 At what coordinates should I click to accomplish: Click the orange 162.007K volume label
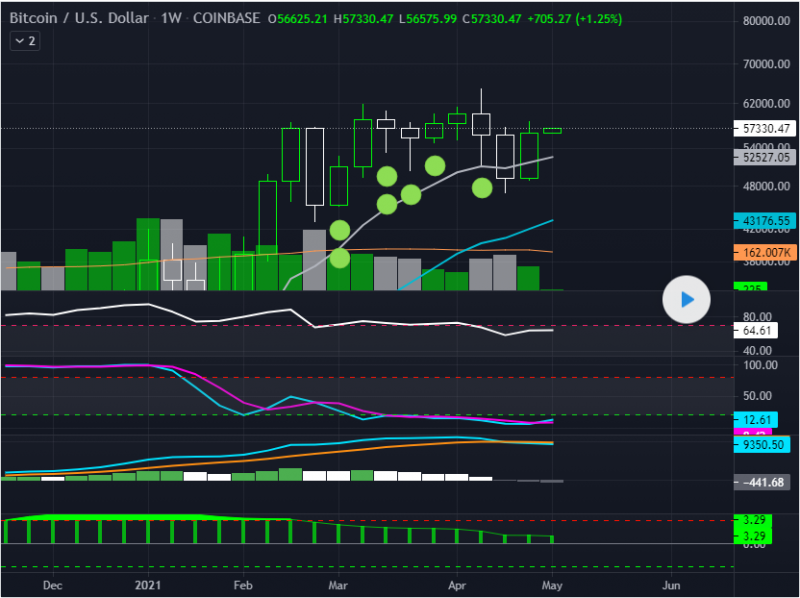pos(767,254)
